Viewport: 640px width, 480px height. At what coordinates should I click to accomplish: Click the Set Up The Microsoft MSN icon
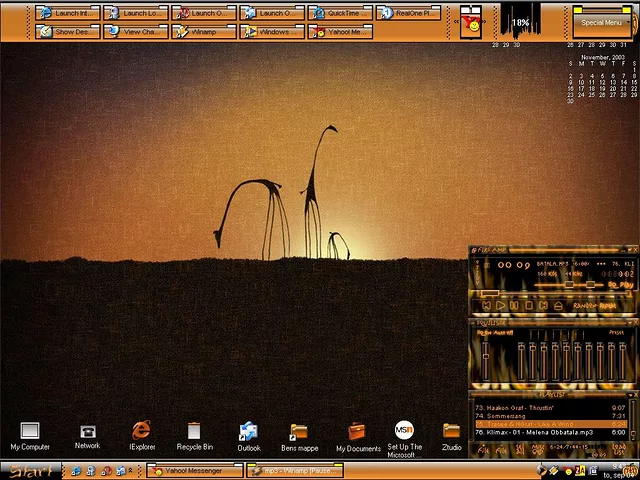pos(404,432)
